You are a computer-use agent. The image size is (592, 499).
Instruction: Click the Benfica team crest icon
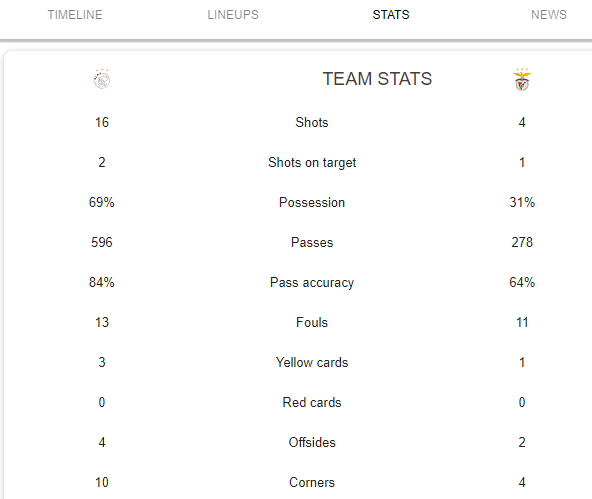[x=522, y=79]
